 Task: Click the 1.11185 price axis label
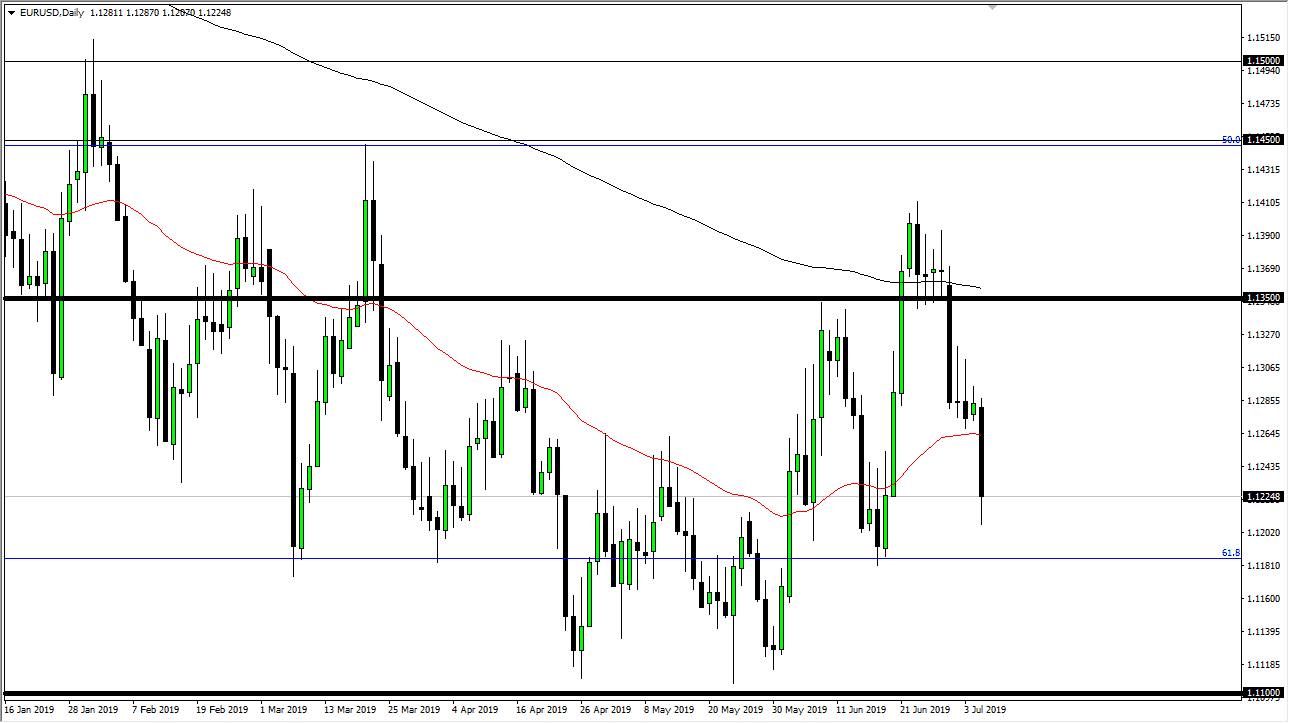coord(1262,665)
